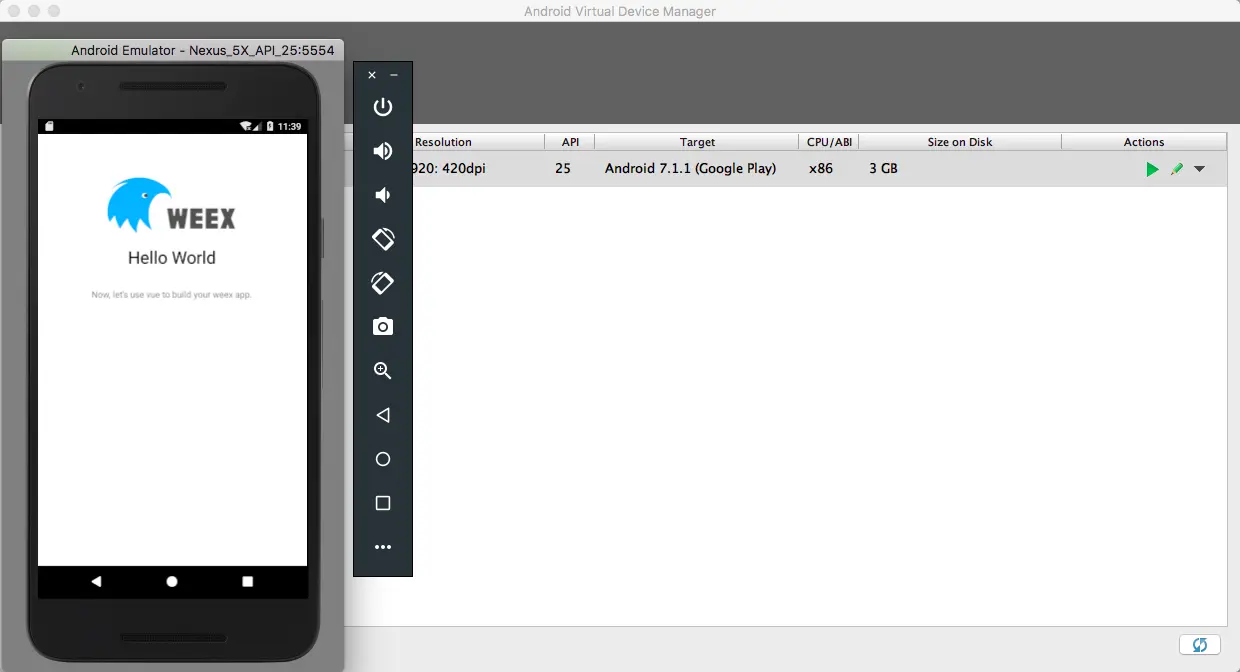This screenshot has height=672, width=1240.
Task: Click the 3 GB size cell
Action: pos(883,169)
